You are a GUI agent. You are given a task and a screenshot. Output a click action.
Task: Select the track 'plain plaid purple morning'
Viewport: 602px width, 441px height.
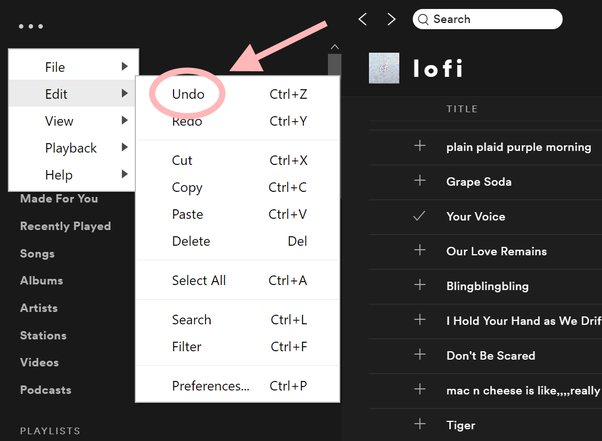519,147
